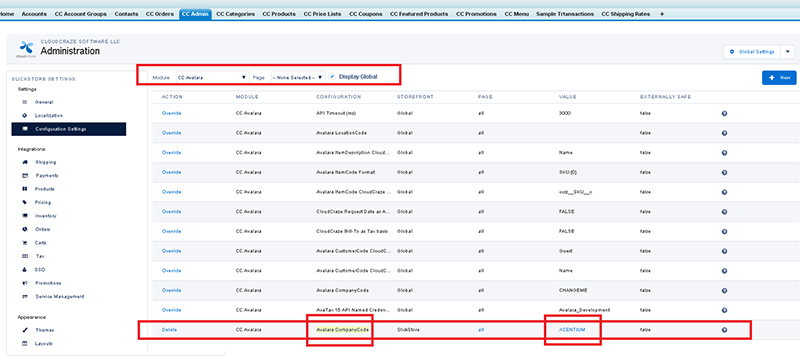Click the Carts shopping cart icon
Image resolution: width=800 pixels, height=361 pixels.
pyautogui.click(x=24, y=243)
